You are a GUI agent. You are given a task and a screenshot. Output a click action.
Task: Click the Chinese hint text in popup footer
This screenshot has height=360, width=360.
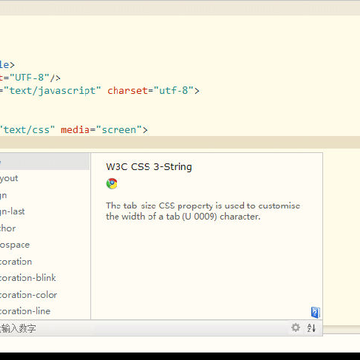(x=18, y=328)
